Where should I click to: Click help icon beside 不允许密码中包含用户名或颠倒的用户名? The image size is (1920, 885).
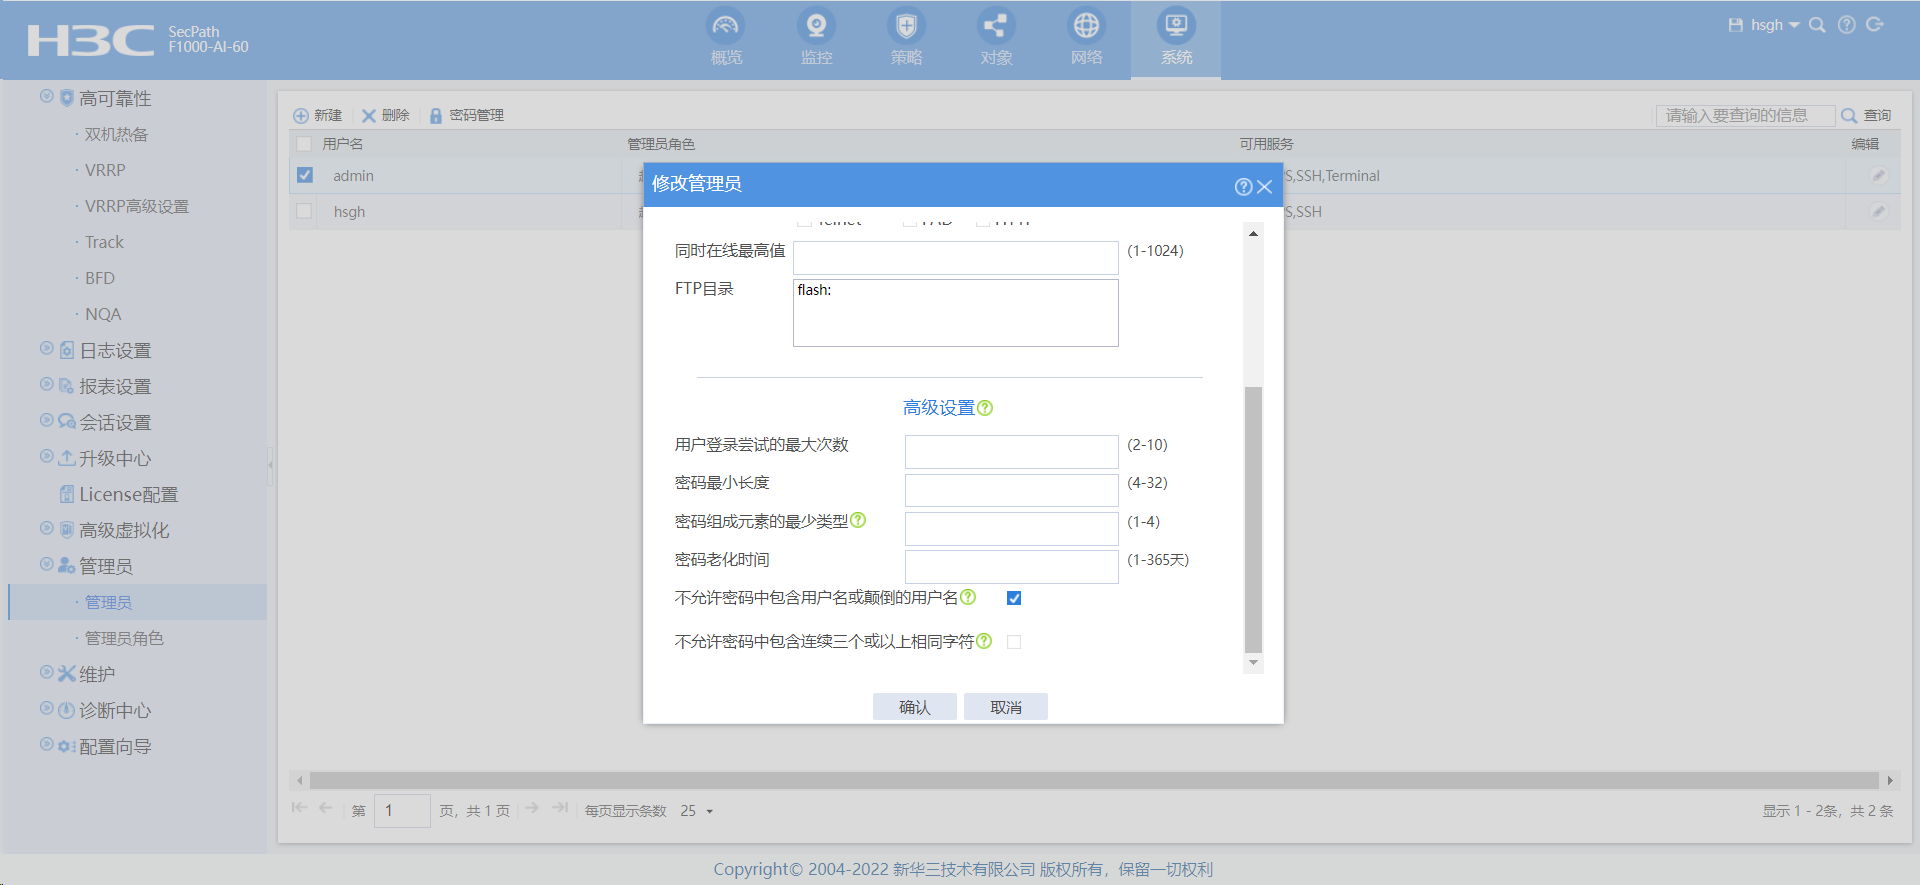click(x=968, y=597)
